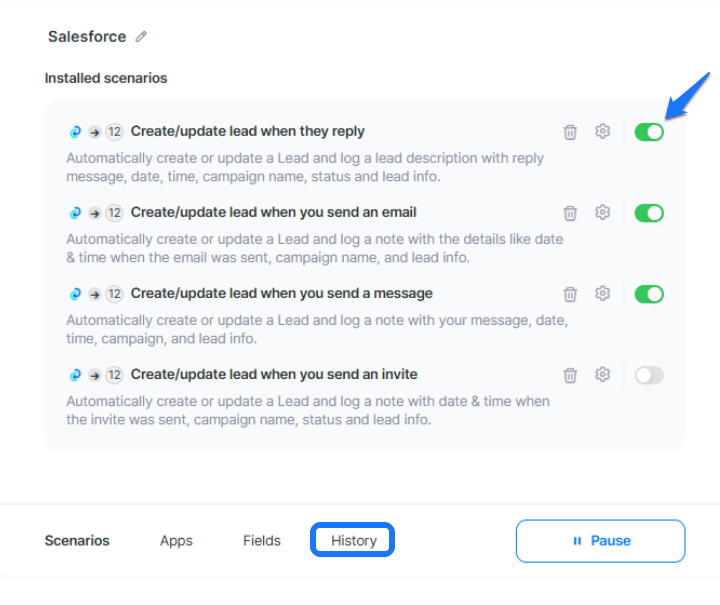Screen dimensions: 720x605
Task: Select the History tab
Action: point(354,541)
